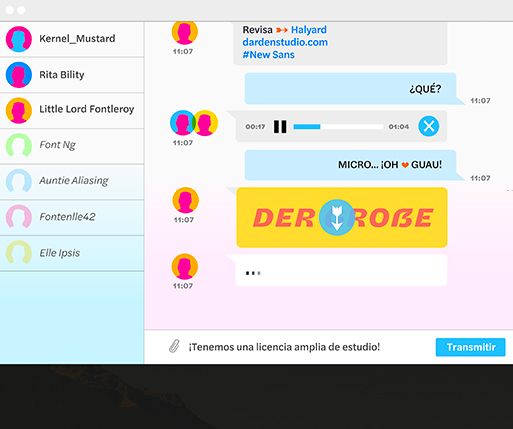The height and width of the screenshot is (429, 513).
Task: Open Font Ng's green offline avatar
Action: coord(19,145)
